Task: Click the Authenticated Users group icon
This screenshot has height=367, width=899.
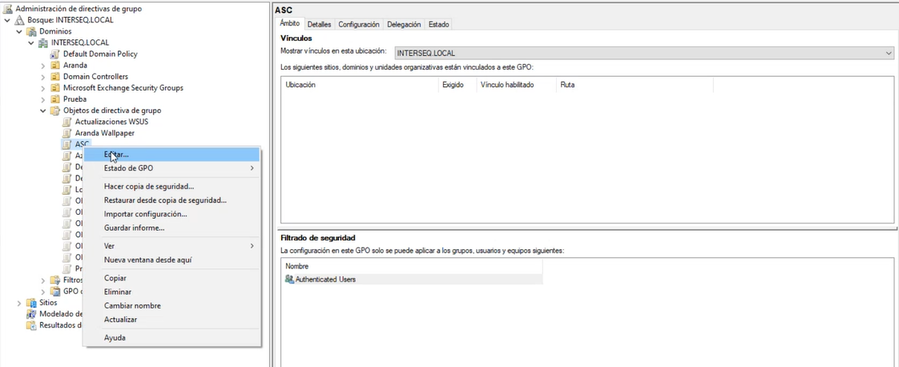Action: click(290, 279)
